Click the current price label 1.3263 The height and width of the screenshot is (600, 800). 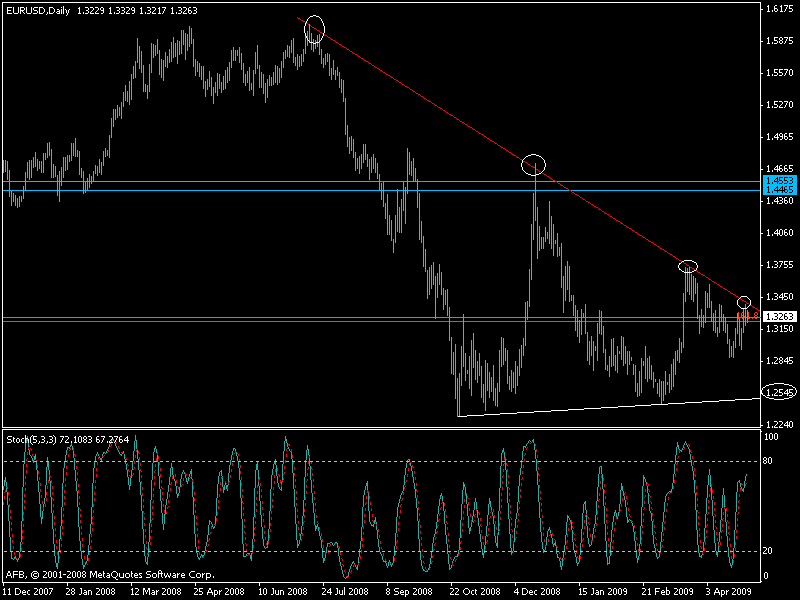(x=778, y=317)
